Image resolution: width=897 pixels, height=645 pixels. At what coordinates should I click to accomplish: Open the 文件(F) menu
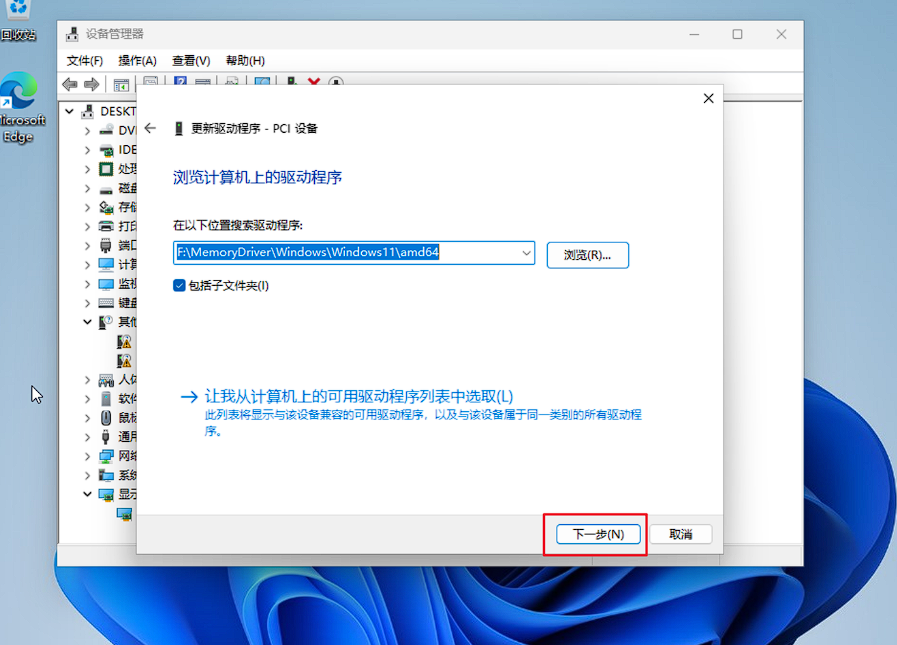85,61
